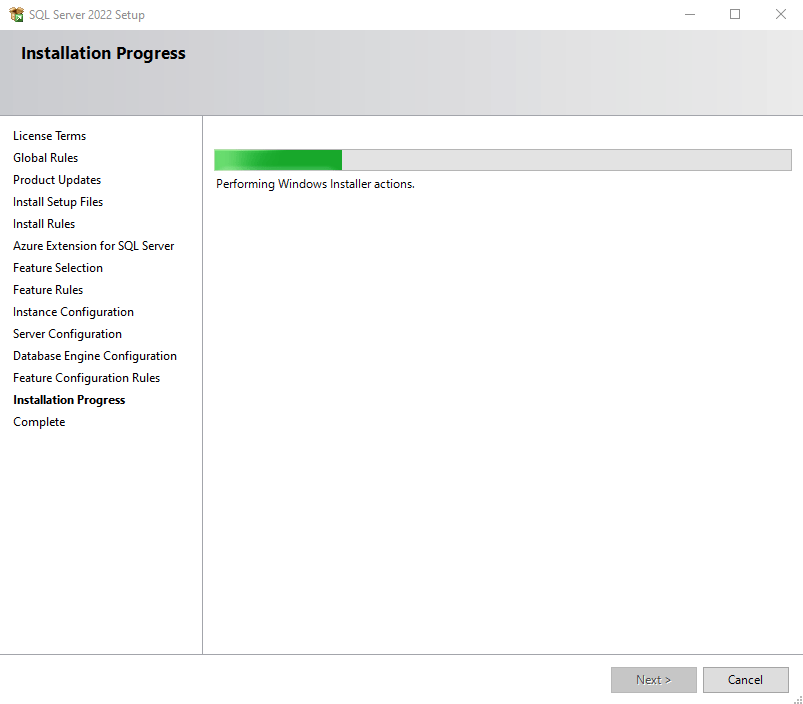Minimize the SQL Server 2022 Setup window
The height and width of the screenshot is (704, 803).
pyautogui.click(x=690, y=14)
